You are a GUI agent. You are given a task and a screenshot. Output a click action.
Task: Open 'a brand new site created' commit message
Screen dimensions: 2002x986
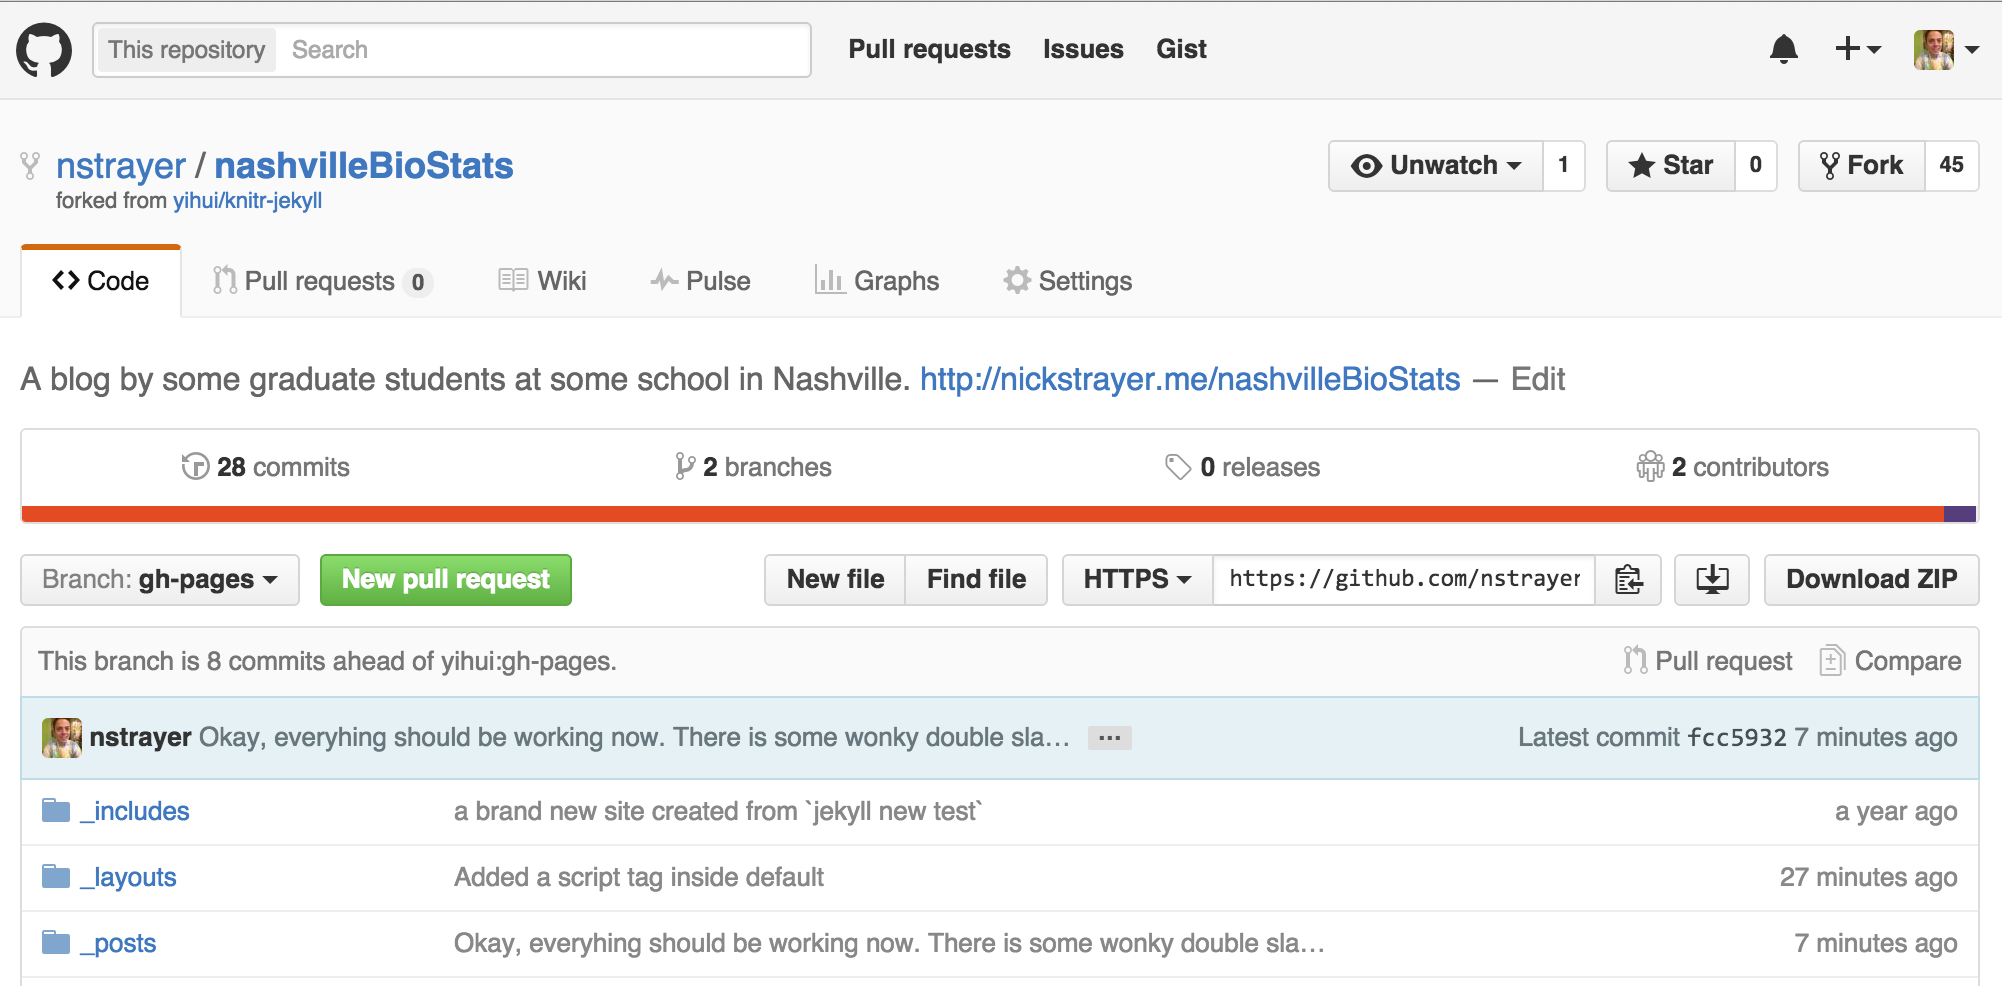coord(718,811)
